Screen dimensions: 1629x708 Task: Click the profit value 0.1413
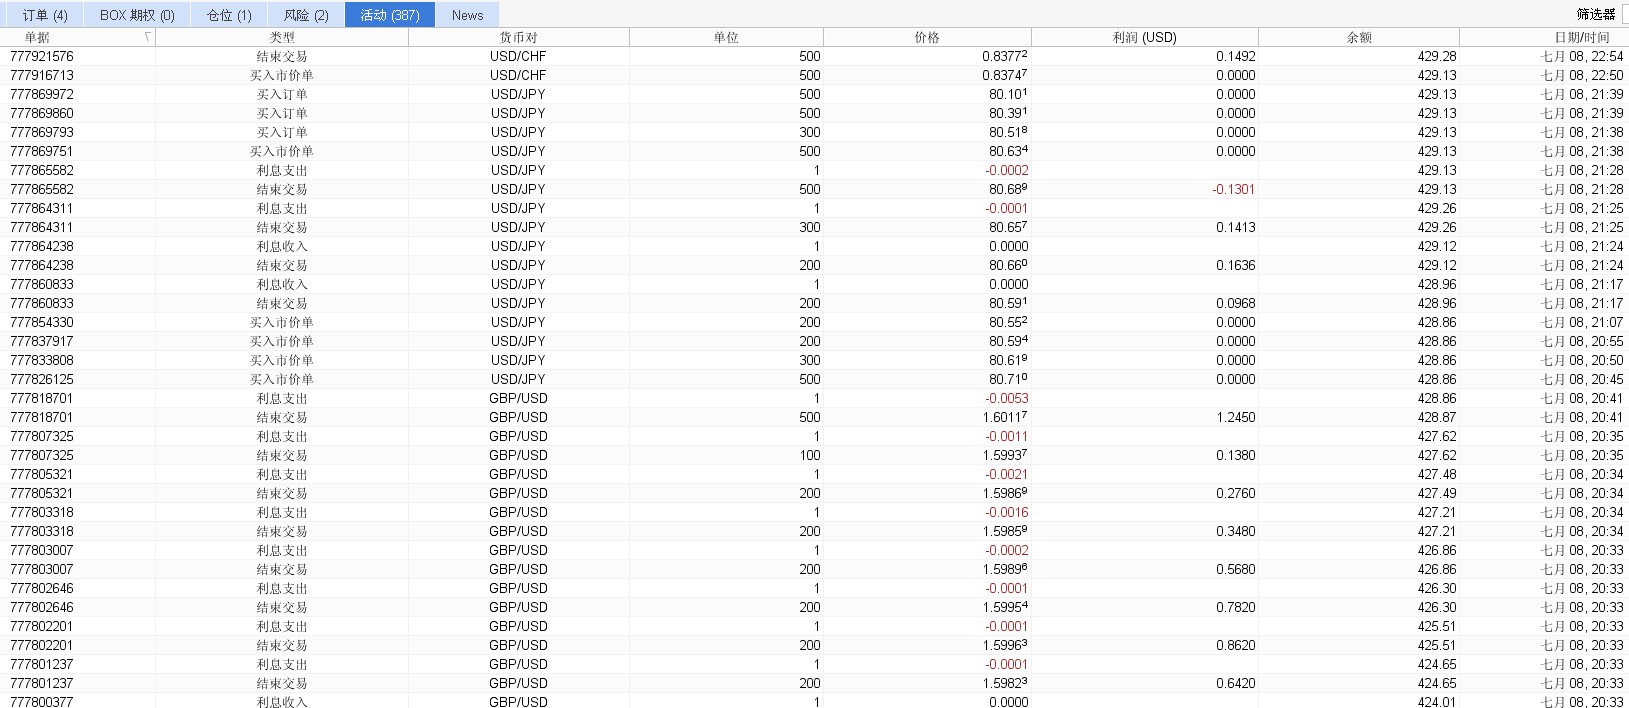[1235, 228]
